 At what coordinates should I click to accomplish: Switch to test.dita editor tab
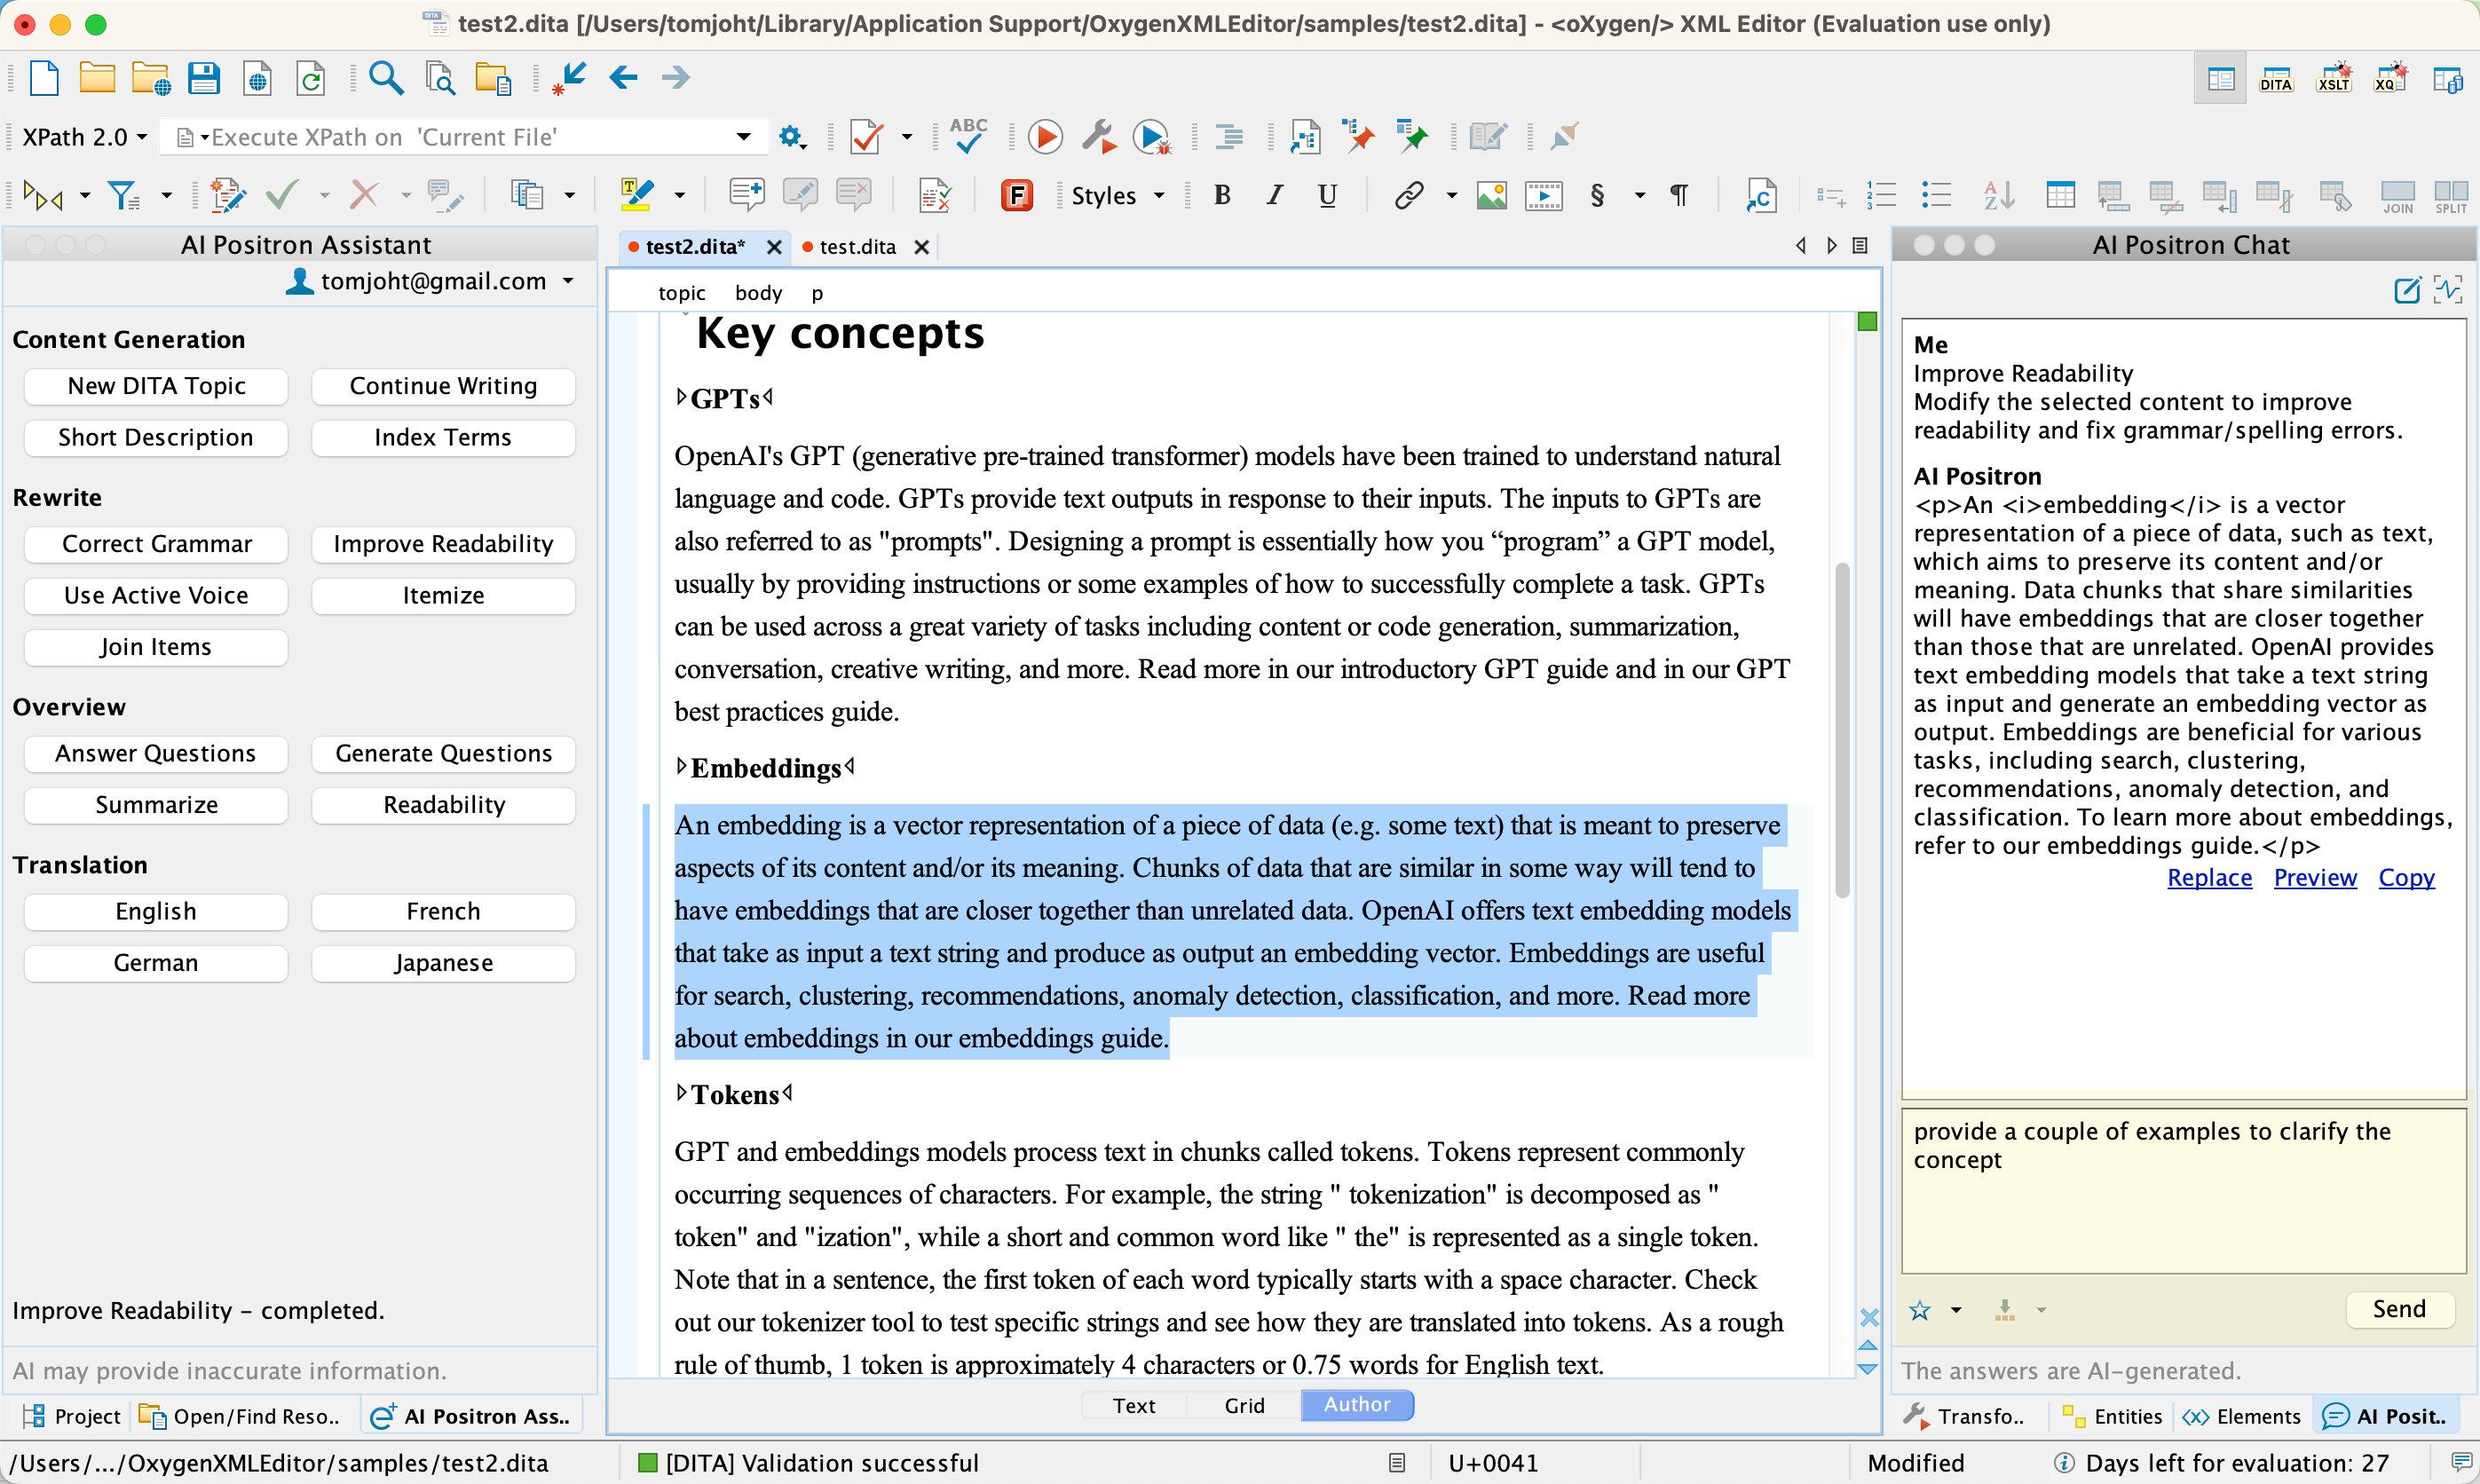857,247
